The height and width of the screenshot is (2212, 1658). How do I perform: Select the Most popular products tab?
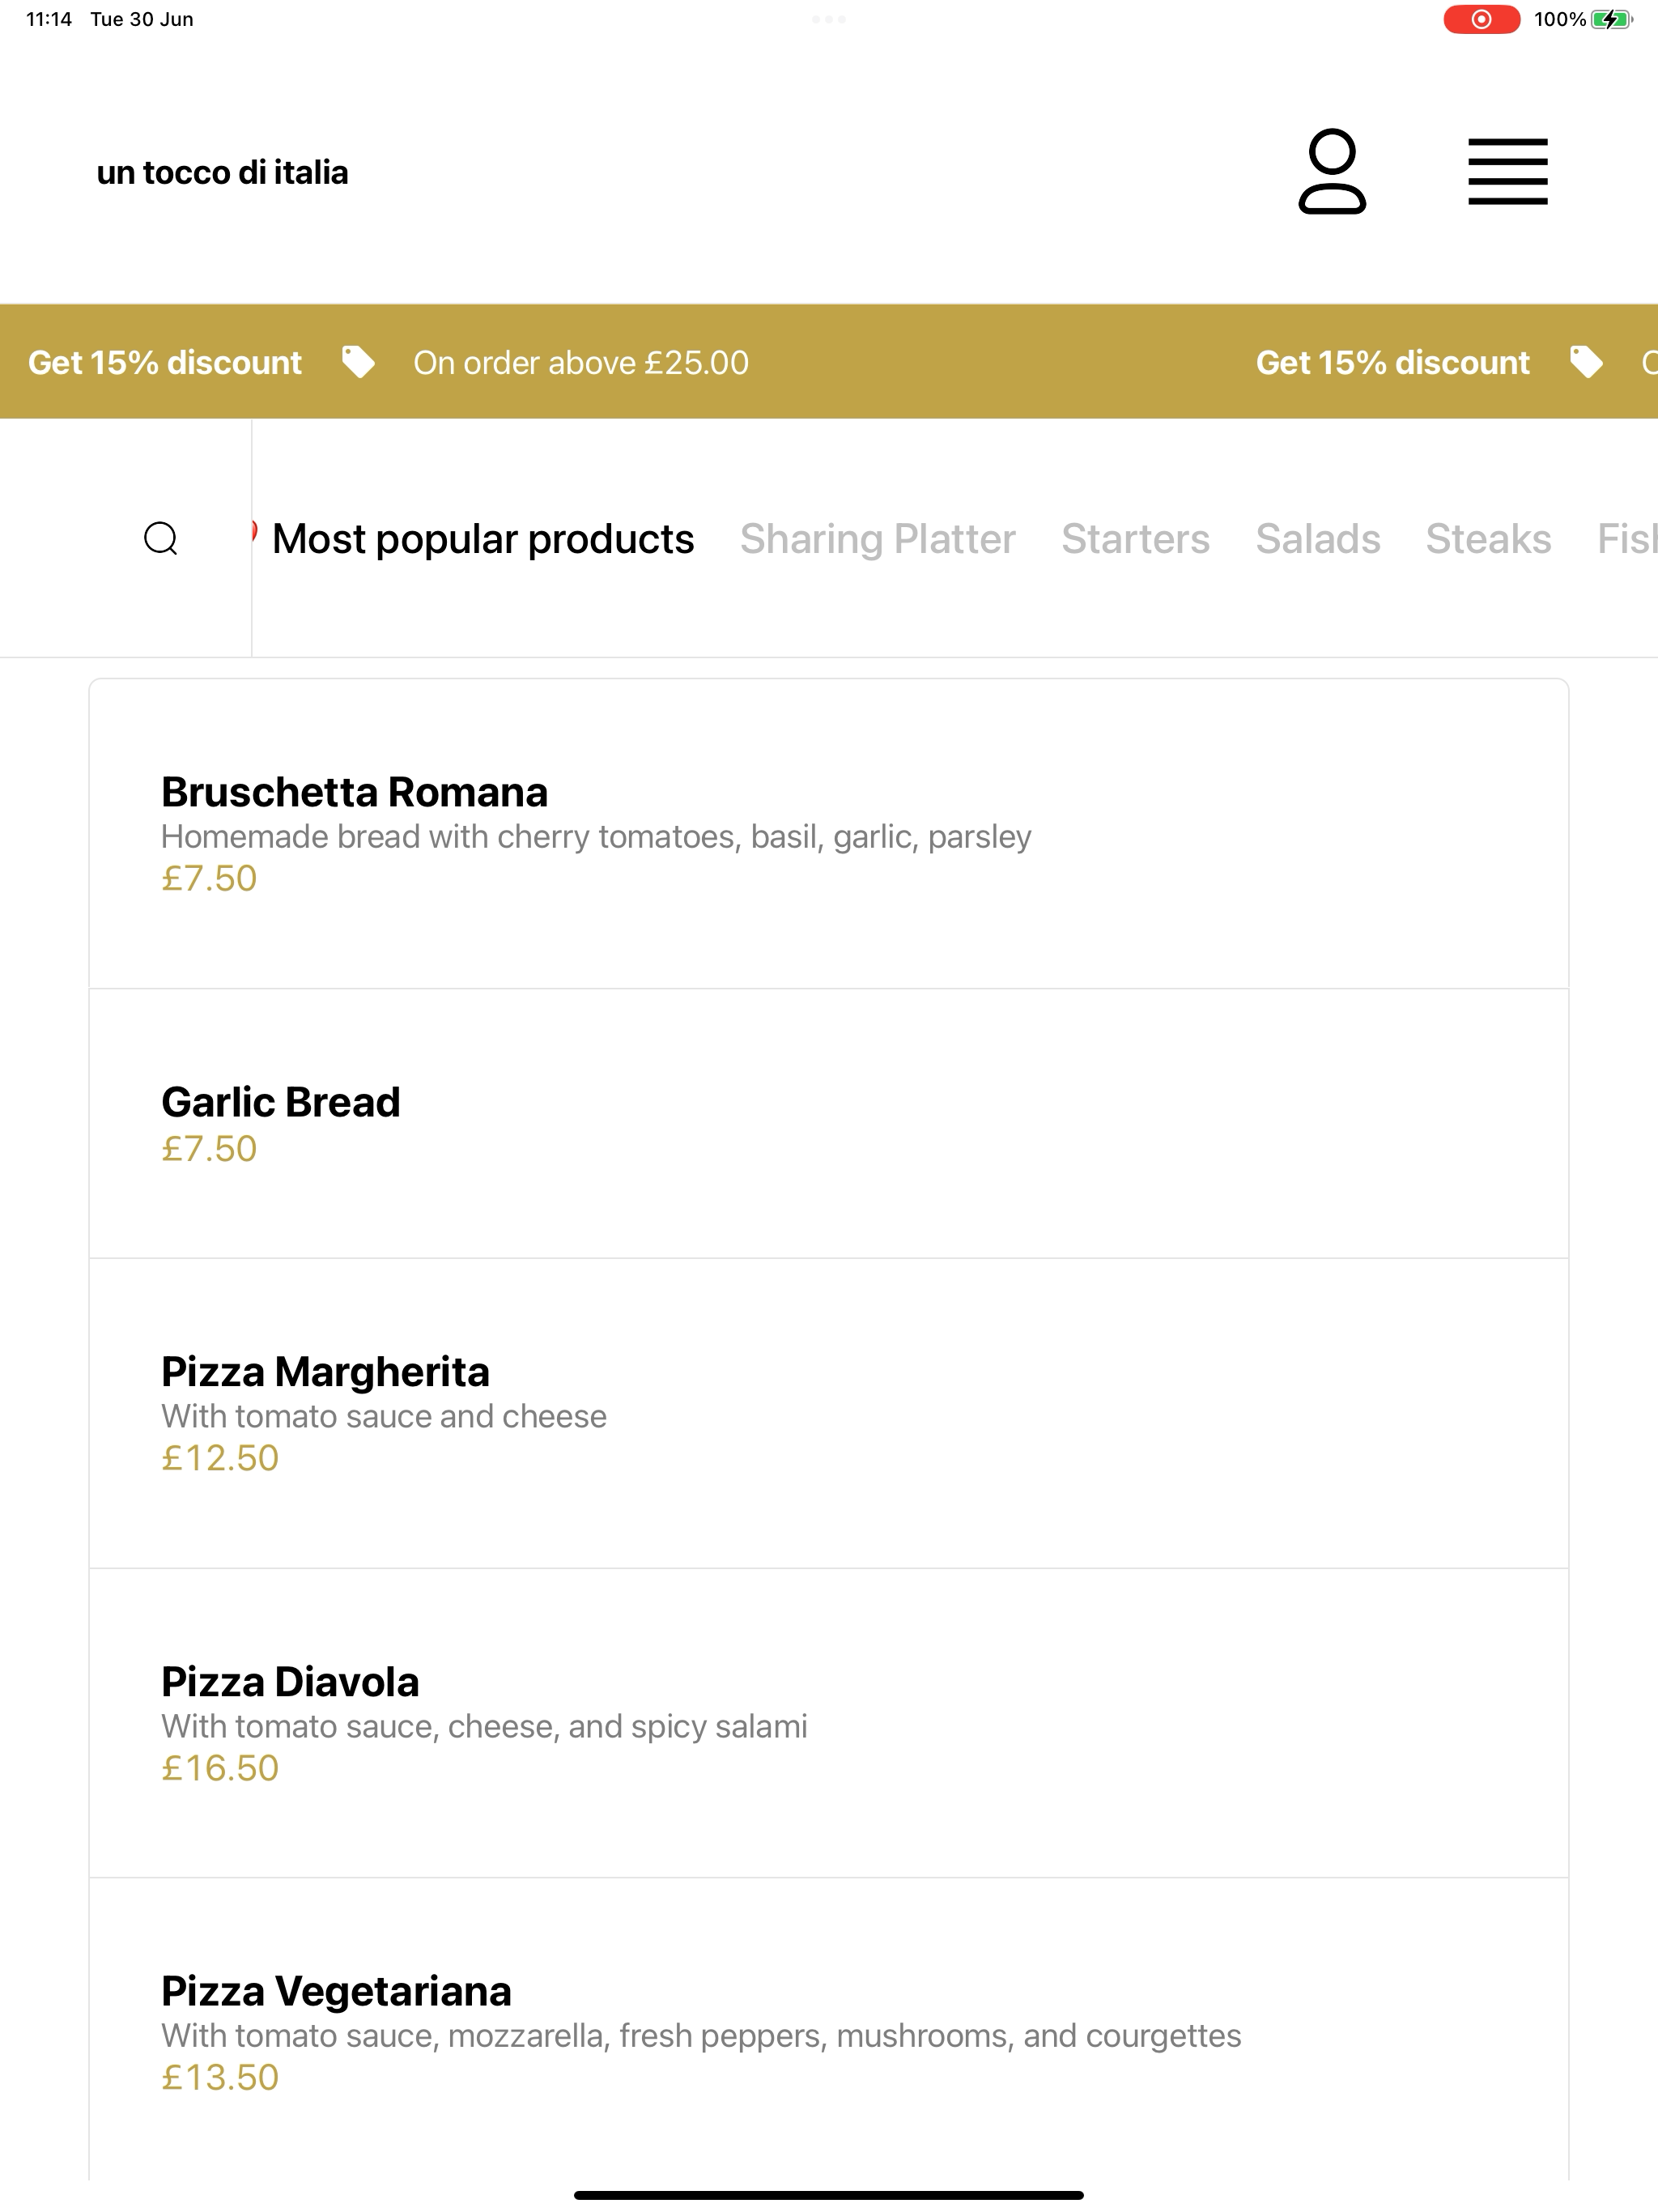point(483,539)
